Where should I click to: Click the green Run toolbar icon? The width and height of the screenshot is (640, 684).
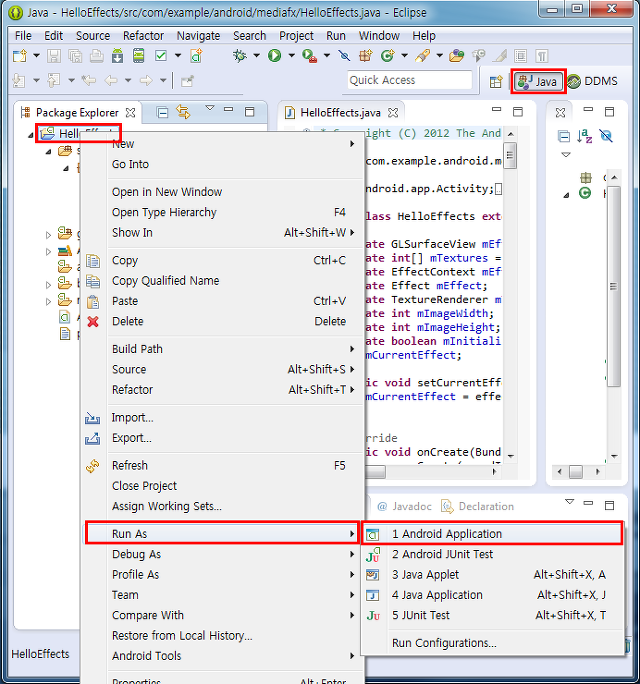point(274,56)
